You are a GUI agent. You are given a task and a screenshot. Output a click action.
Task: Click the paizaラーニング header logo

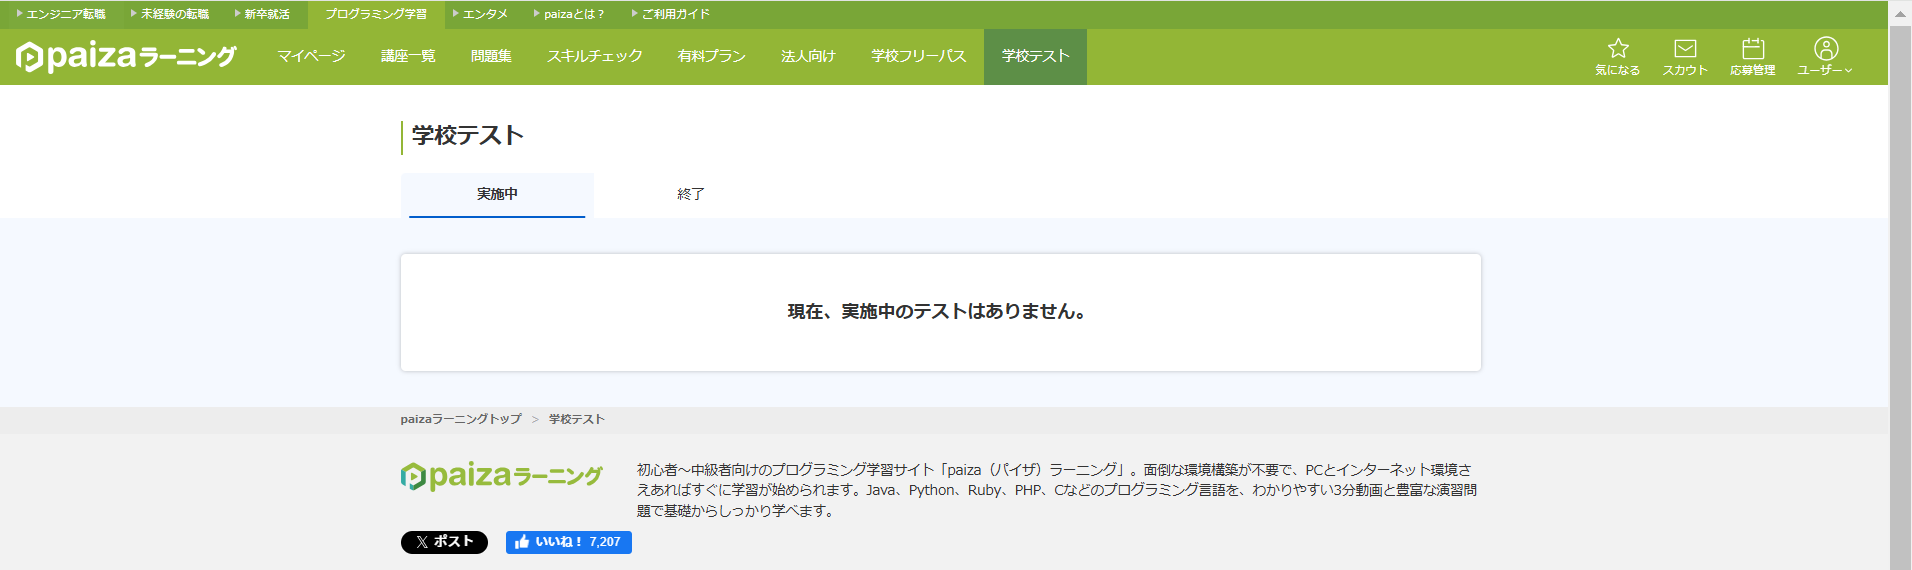click(126, 57)
